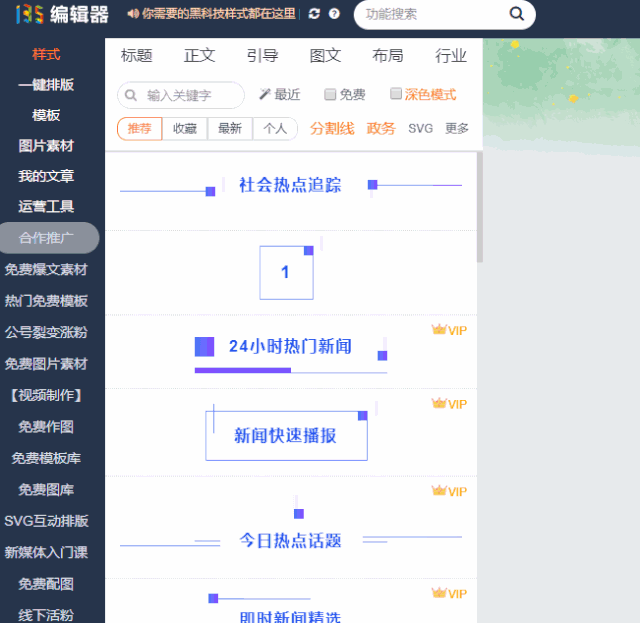This screenshot has width=640, height=623.
Task: Click the 你需要的黑科技样式都在这里 announcement
Action: coord(219,14)
